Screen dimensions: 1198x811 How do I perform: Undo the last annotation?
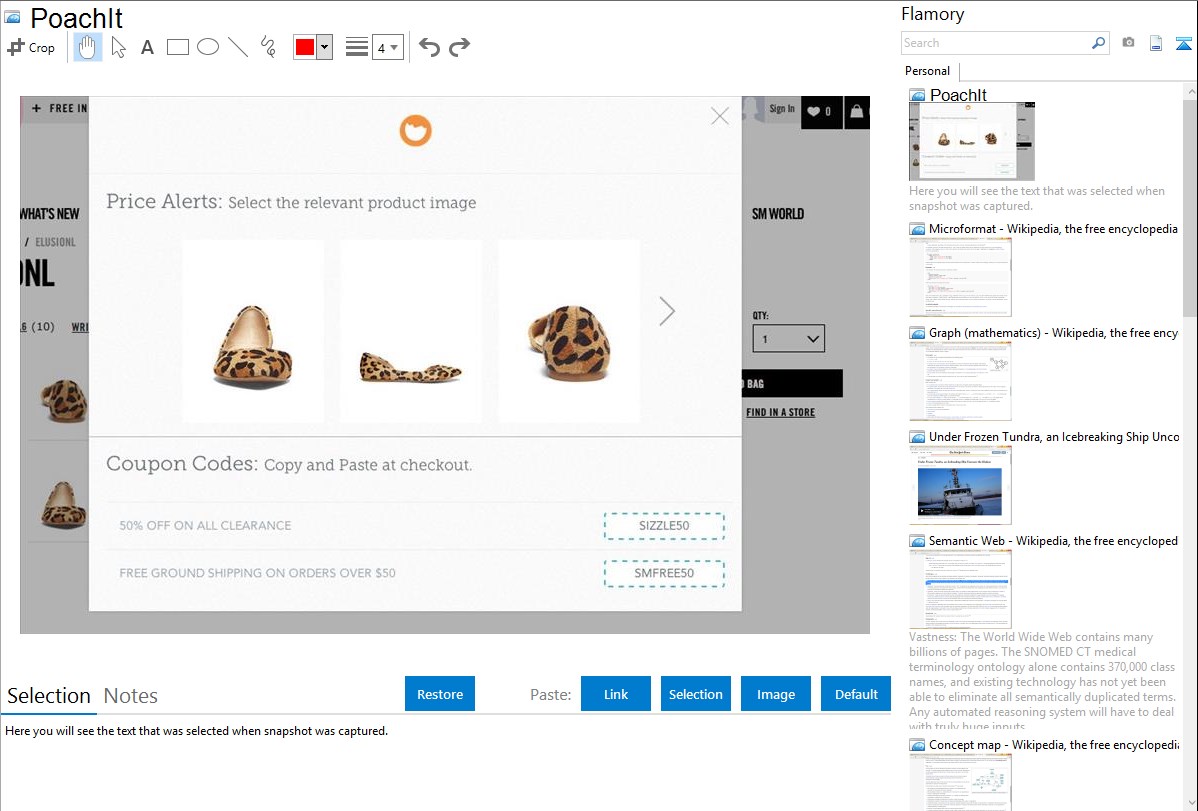click(x=429, y=47)
